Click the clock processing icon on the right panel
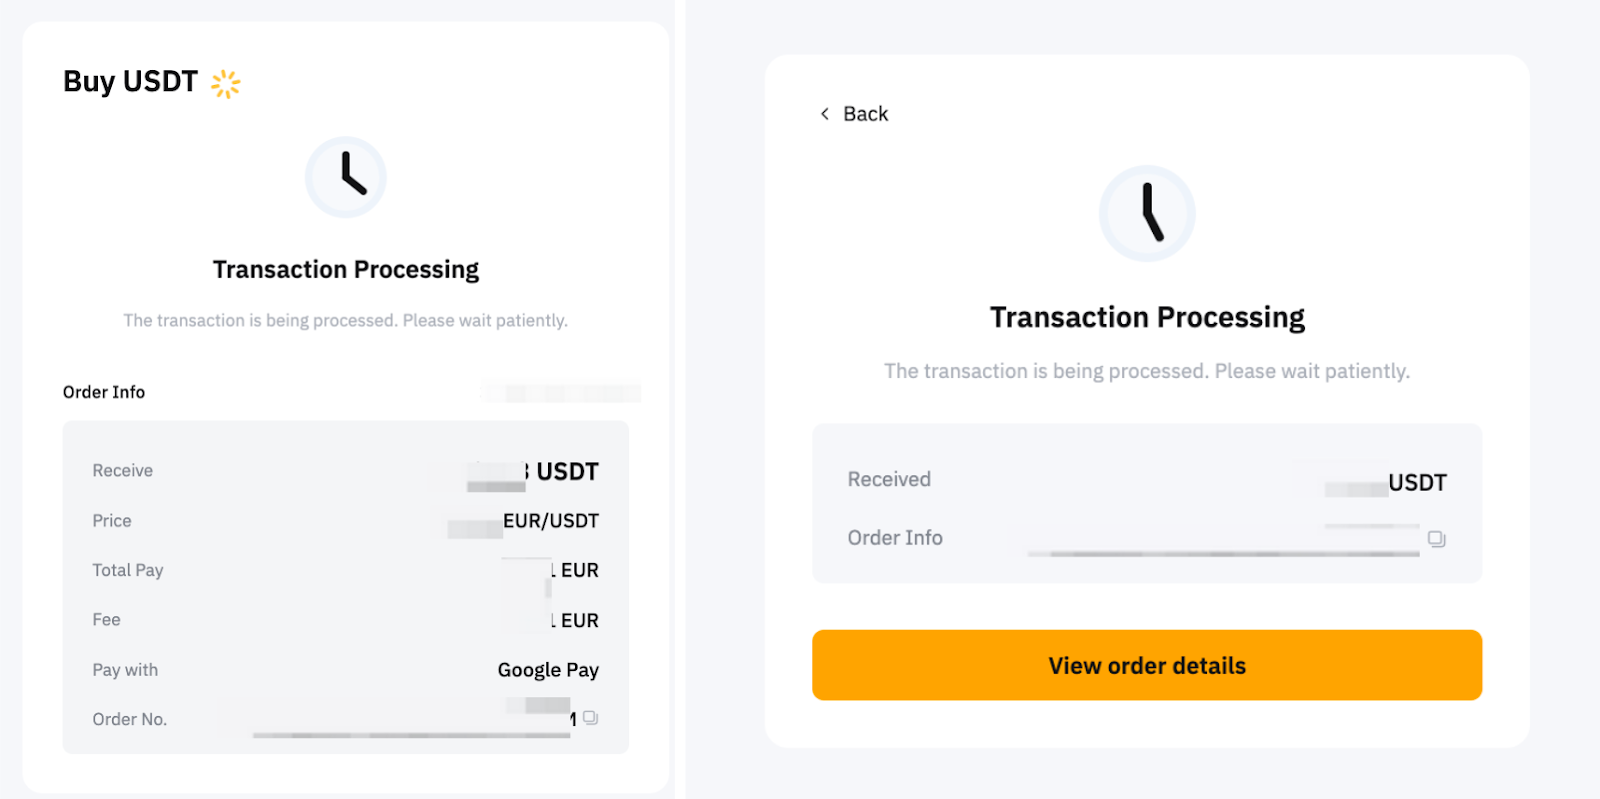This screenshot has height=799, width=1600. (x=1147, y=212)
